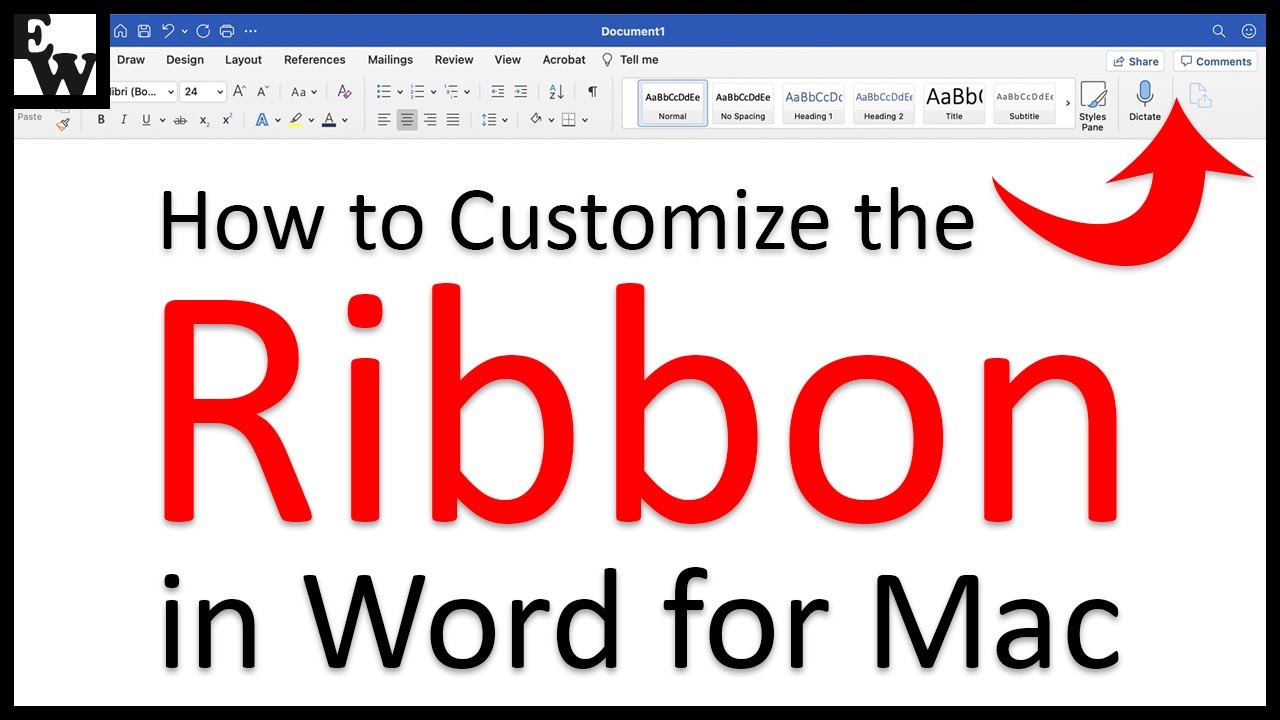Open the Design tab
The image size is (1280, 720).
click(185, 60)
